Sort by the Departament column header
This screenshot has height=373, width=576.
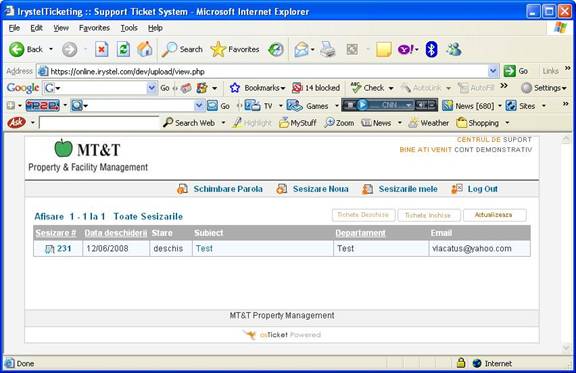[x=360, y=233]
